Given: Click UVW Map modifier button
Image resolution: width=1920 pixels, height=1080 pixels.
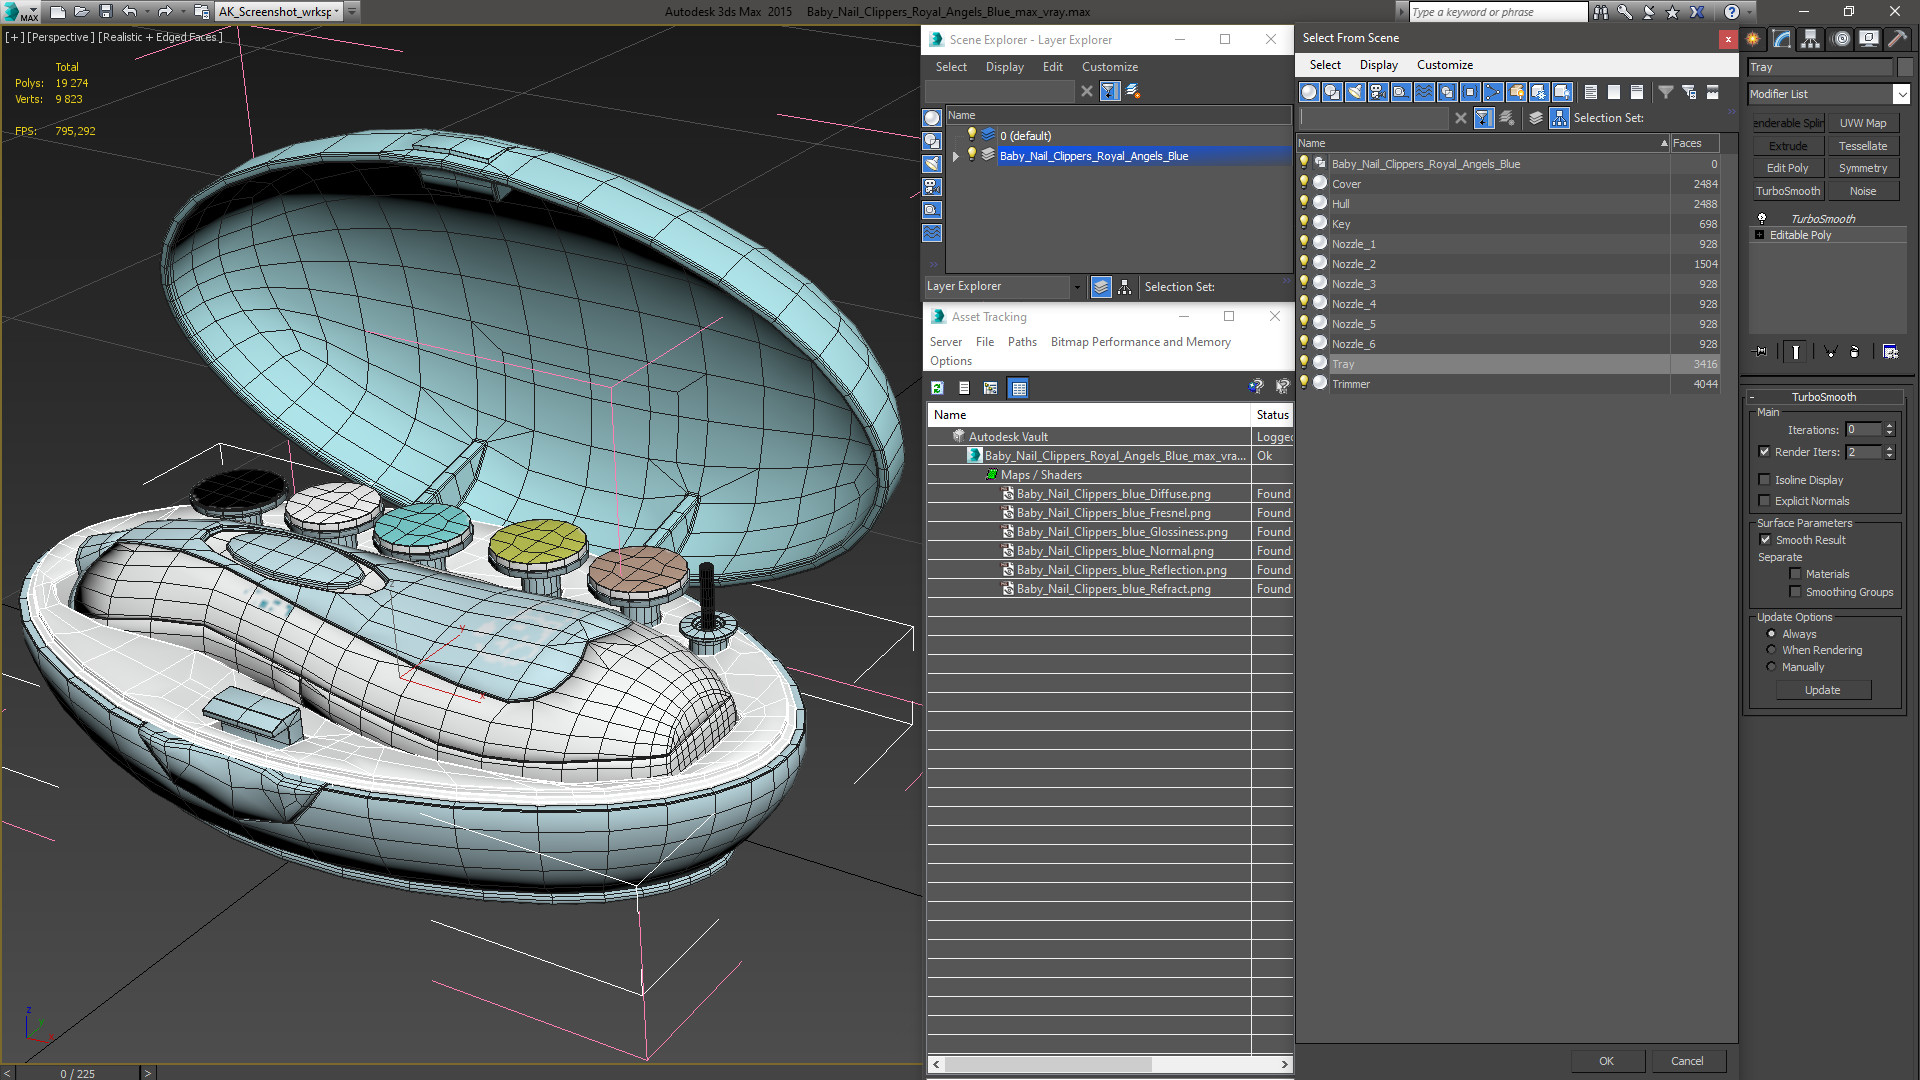Looking at the screenshot, I should [1863, 123].
